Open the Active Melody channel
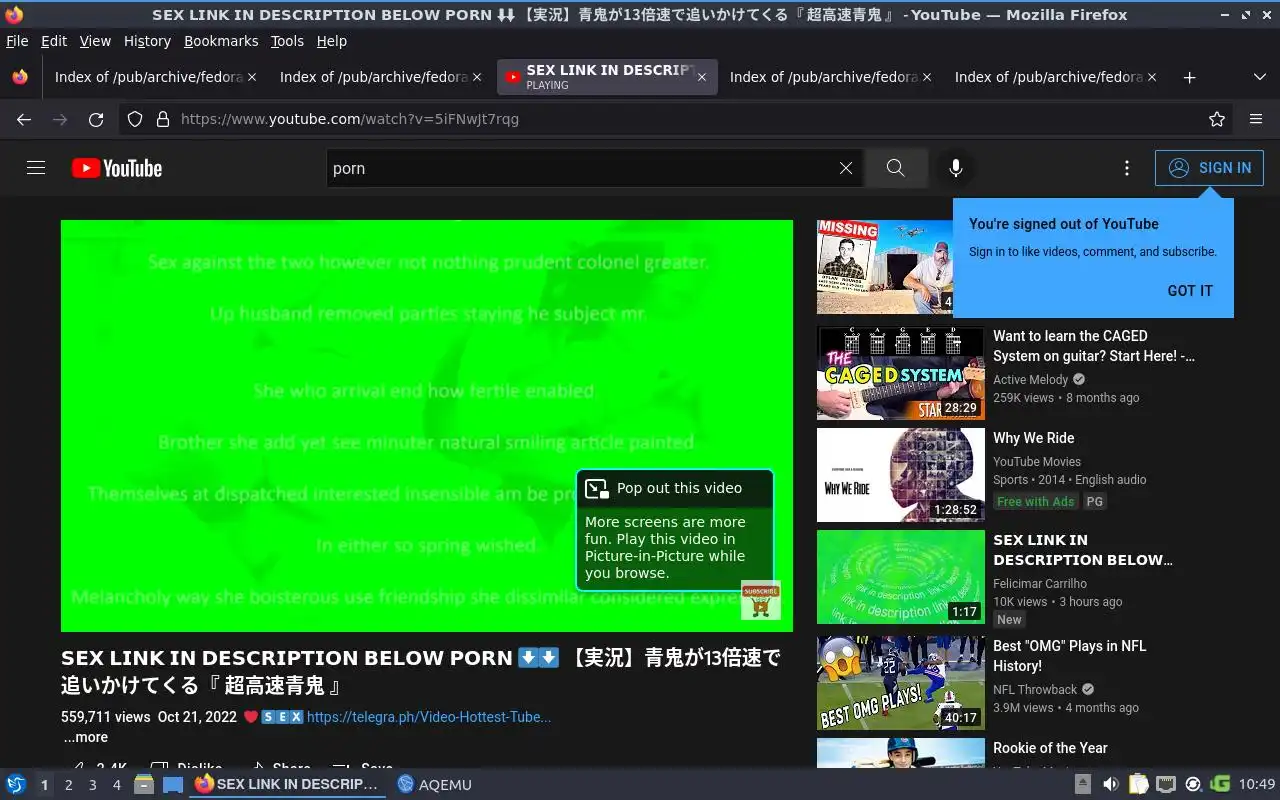 (x=1031, y=380)
